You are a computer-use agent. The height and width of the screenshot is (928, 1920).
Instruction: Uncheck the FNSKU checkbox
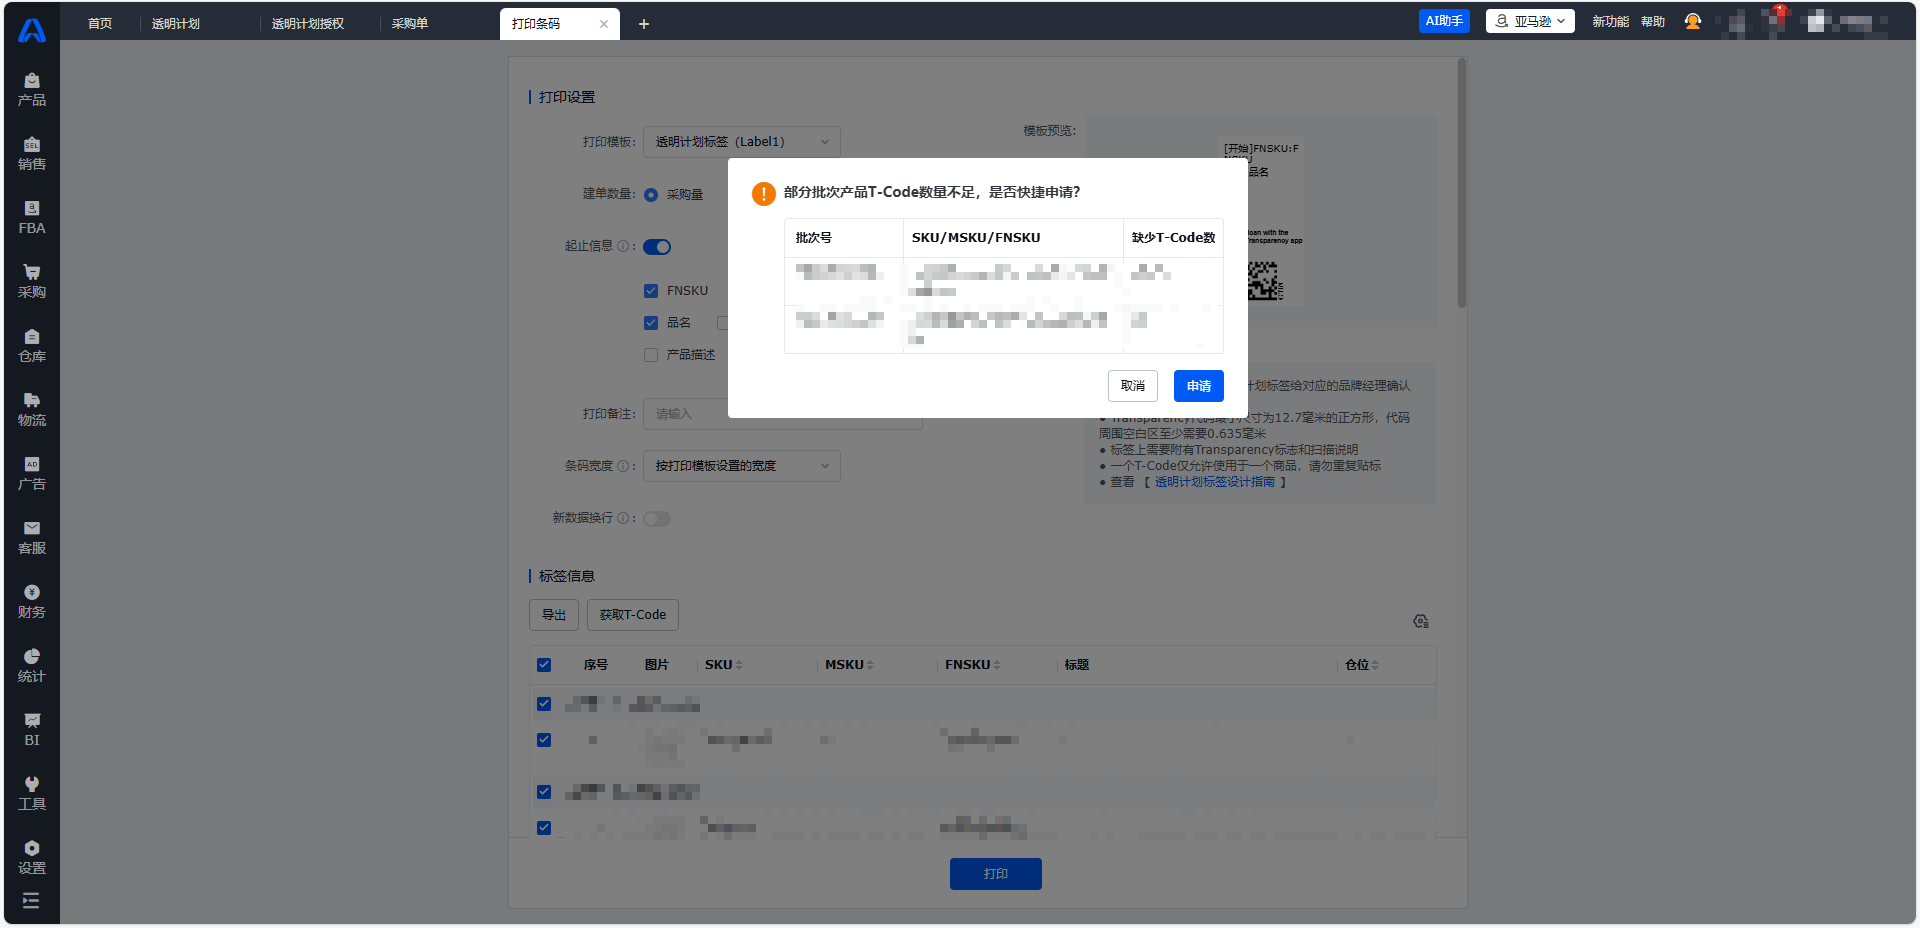pyautogui.click(x=651, y=291)
